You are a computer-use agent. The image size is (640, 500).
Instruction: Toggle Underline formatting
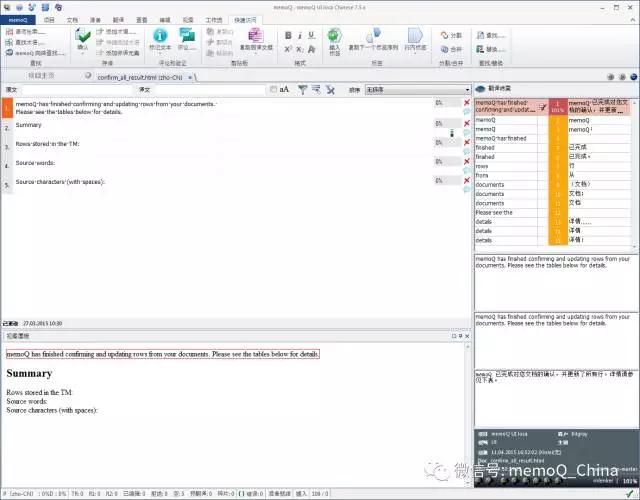click(x=311, y=36)
